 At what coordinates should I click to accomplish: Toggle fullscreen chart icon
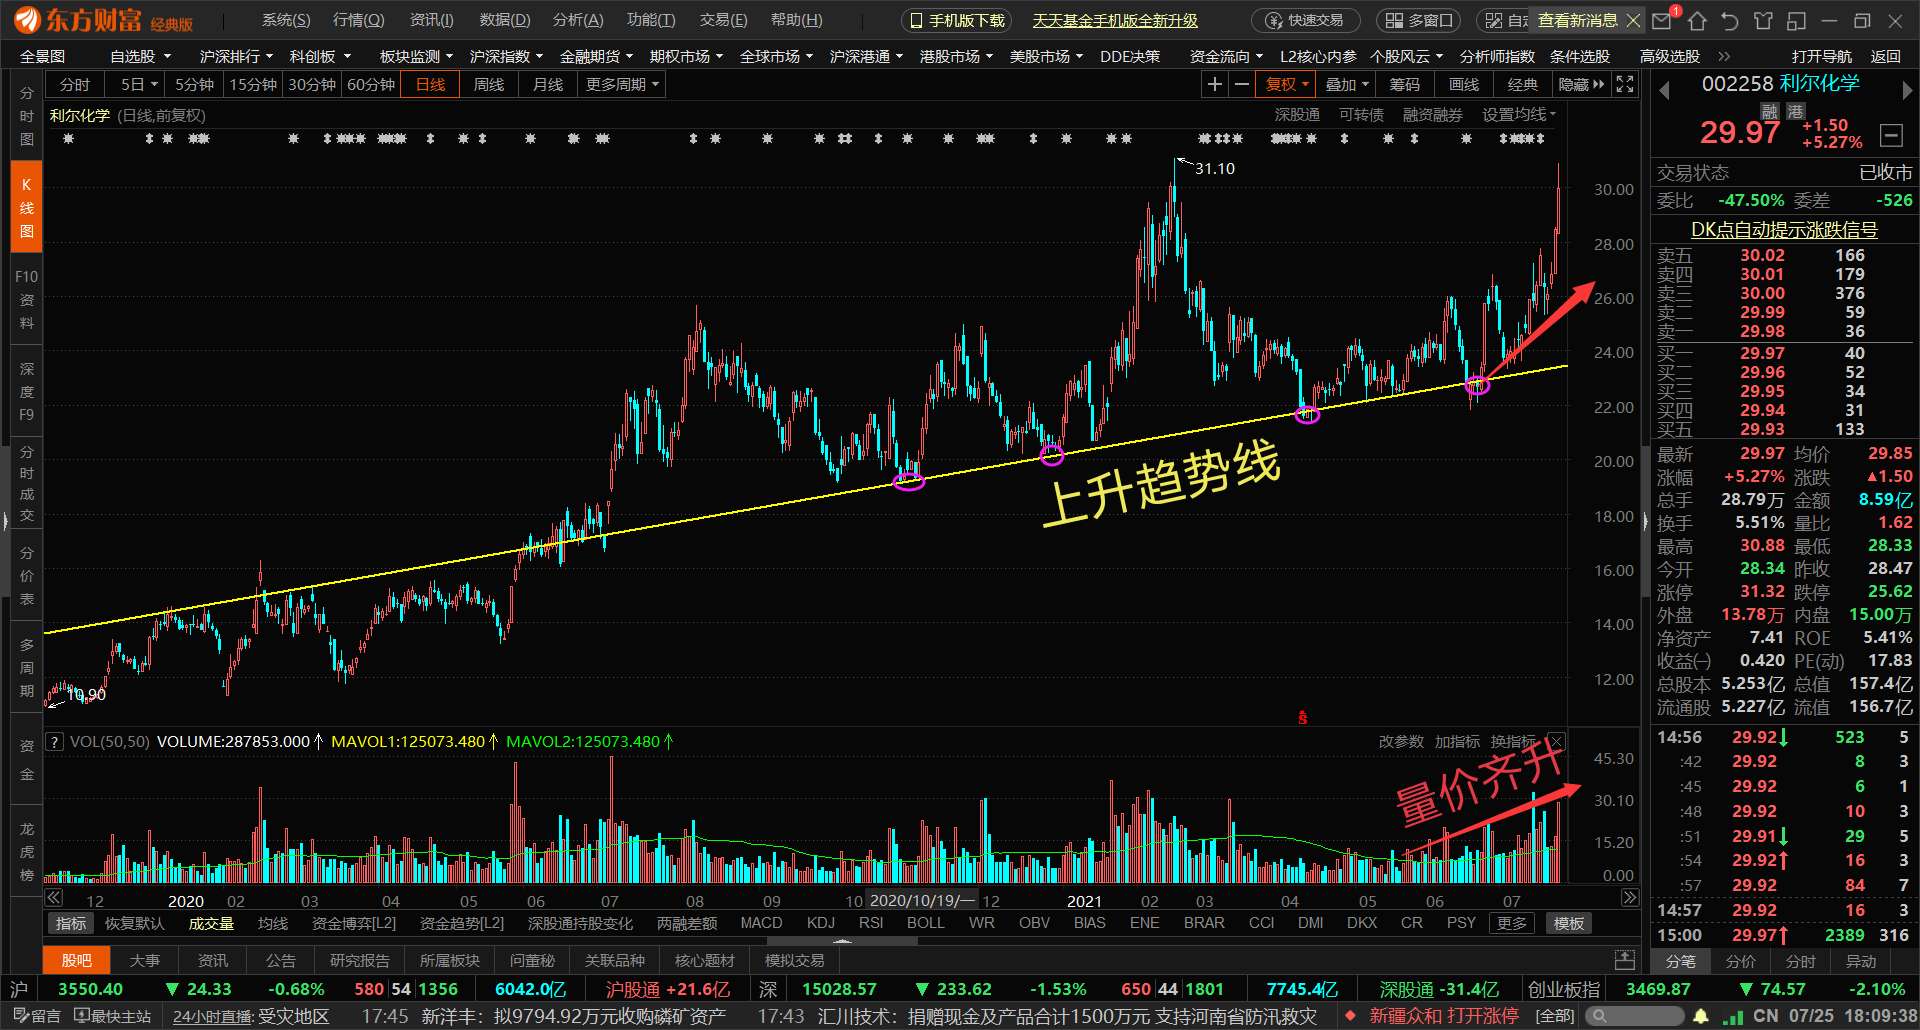[x=1626, y=85]
